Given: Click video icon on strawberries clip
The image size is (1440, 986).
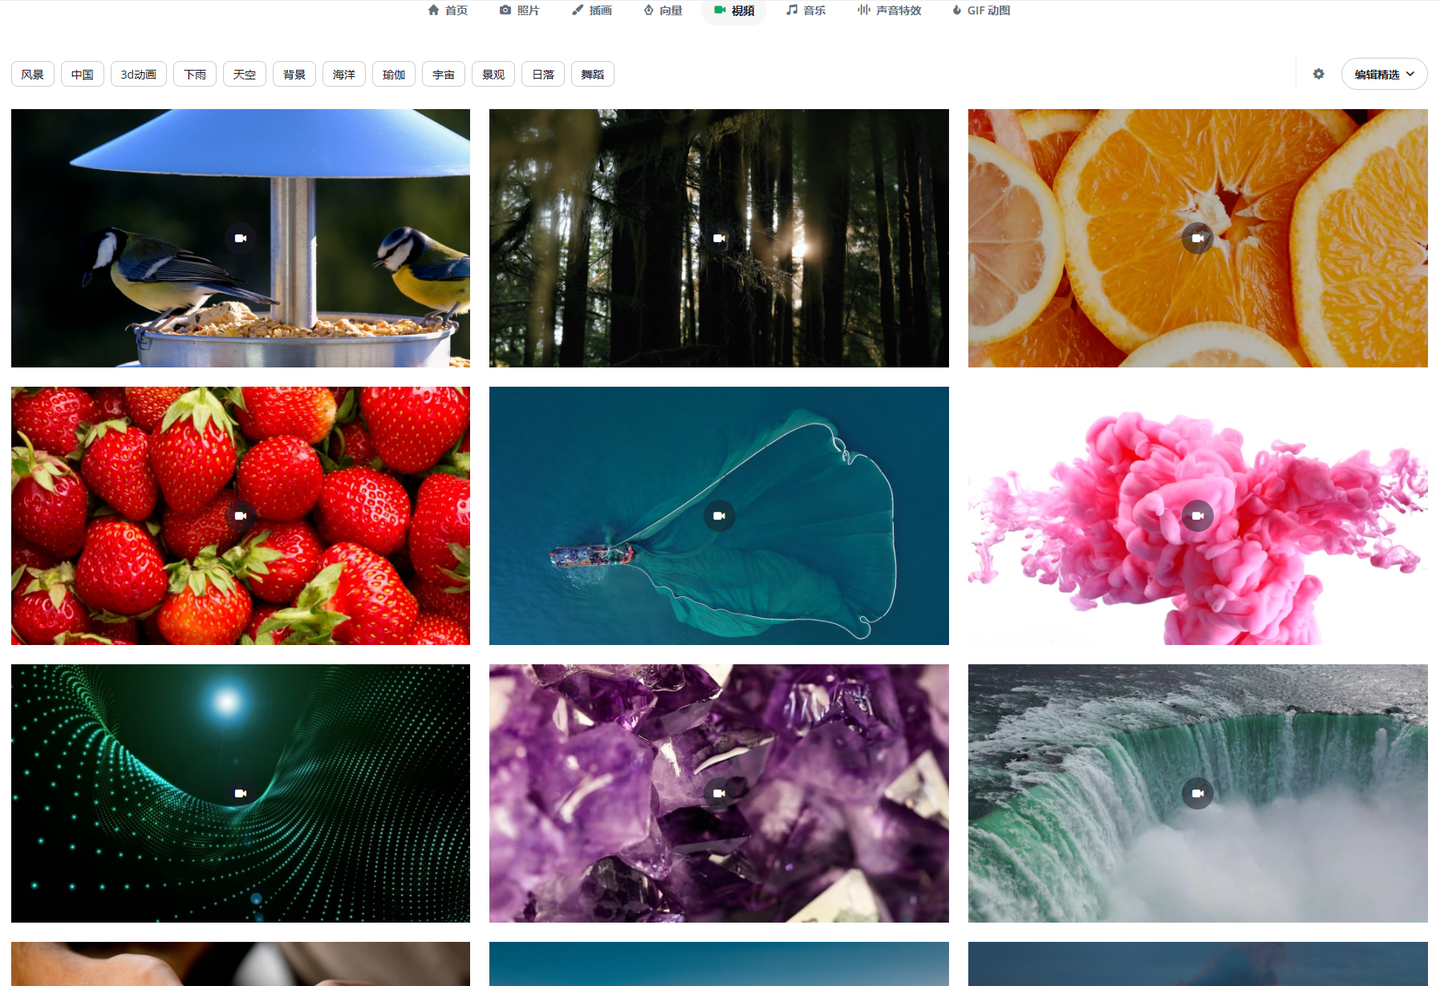Looking at the screenshot, I should click(x=240, y=516).
